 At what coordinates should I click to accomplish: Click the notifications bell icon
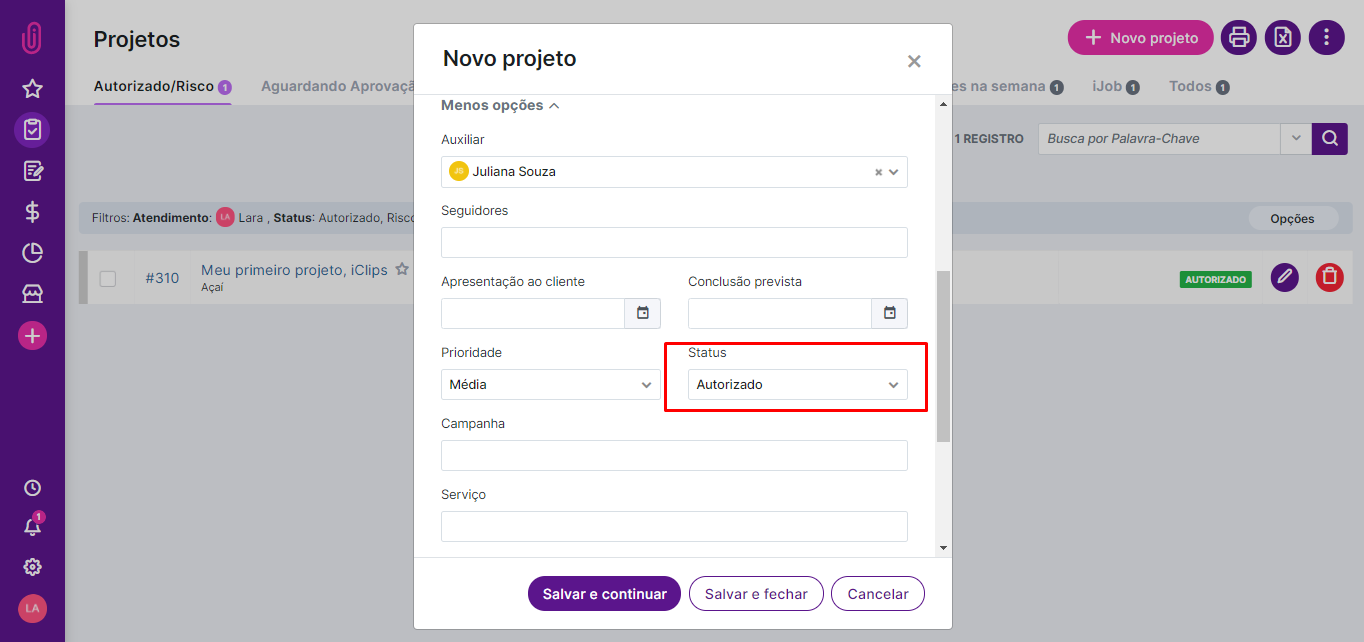[32, 527]
